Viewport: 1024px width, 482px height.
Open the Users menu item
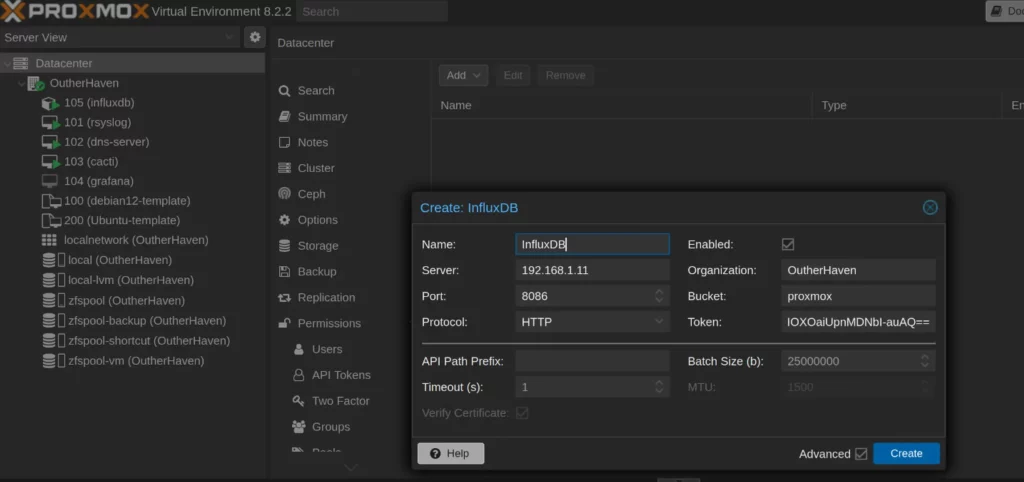point(327,349)
